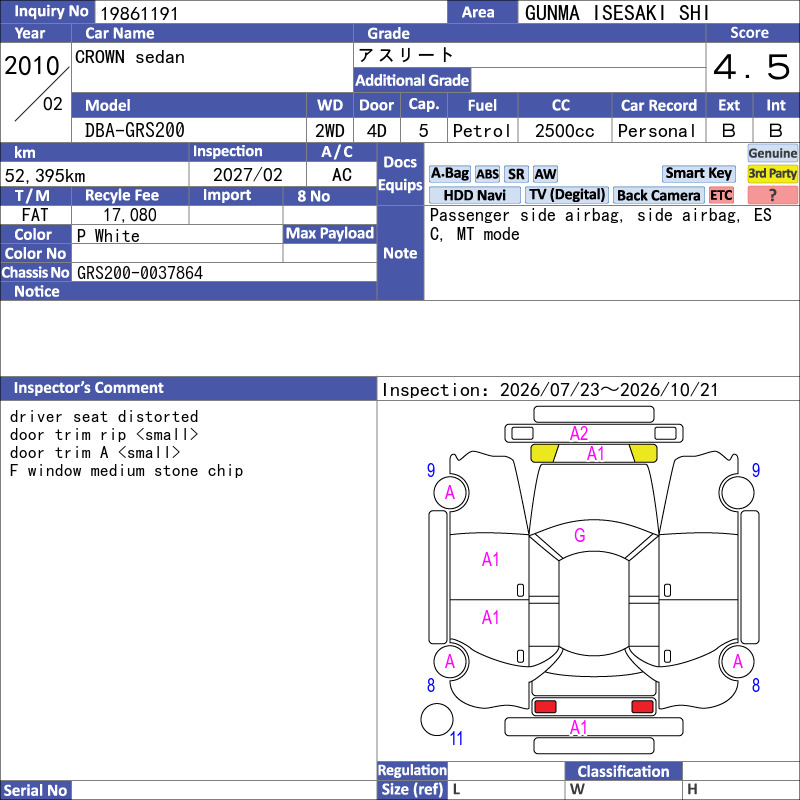This screenshot has height=800, width=800.
Task: Toggle the Genuine label
Action: pyautogui.click(x=772, y=153)
